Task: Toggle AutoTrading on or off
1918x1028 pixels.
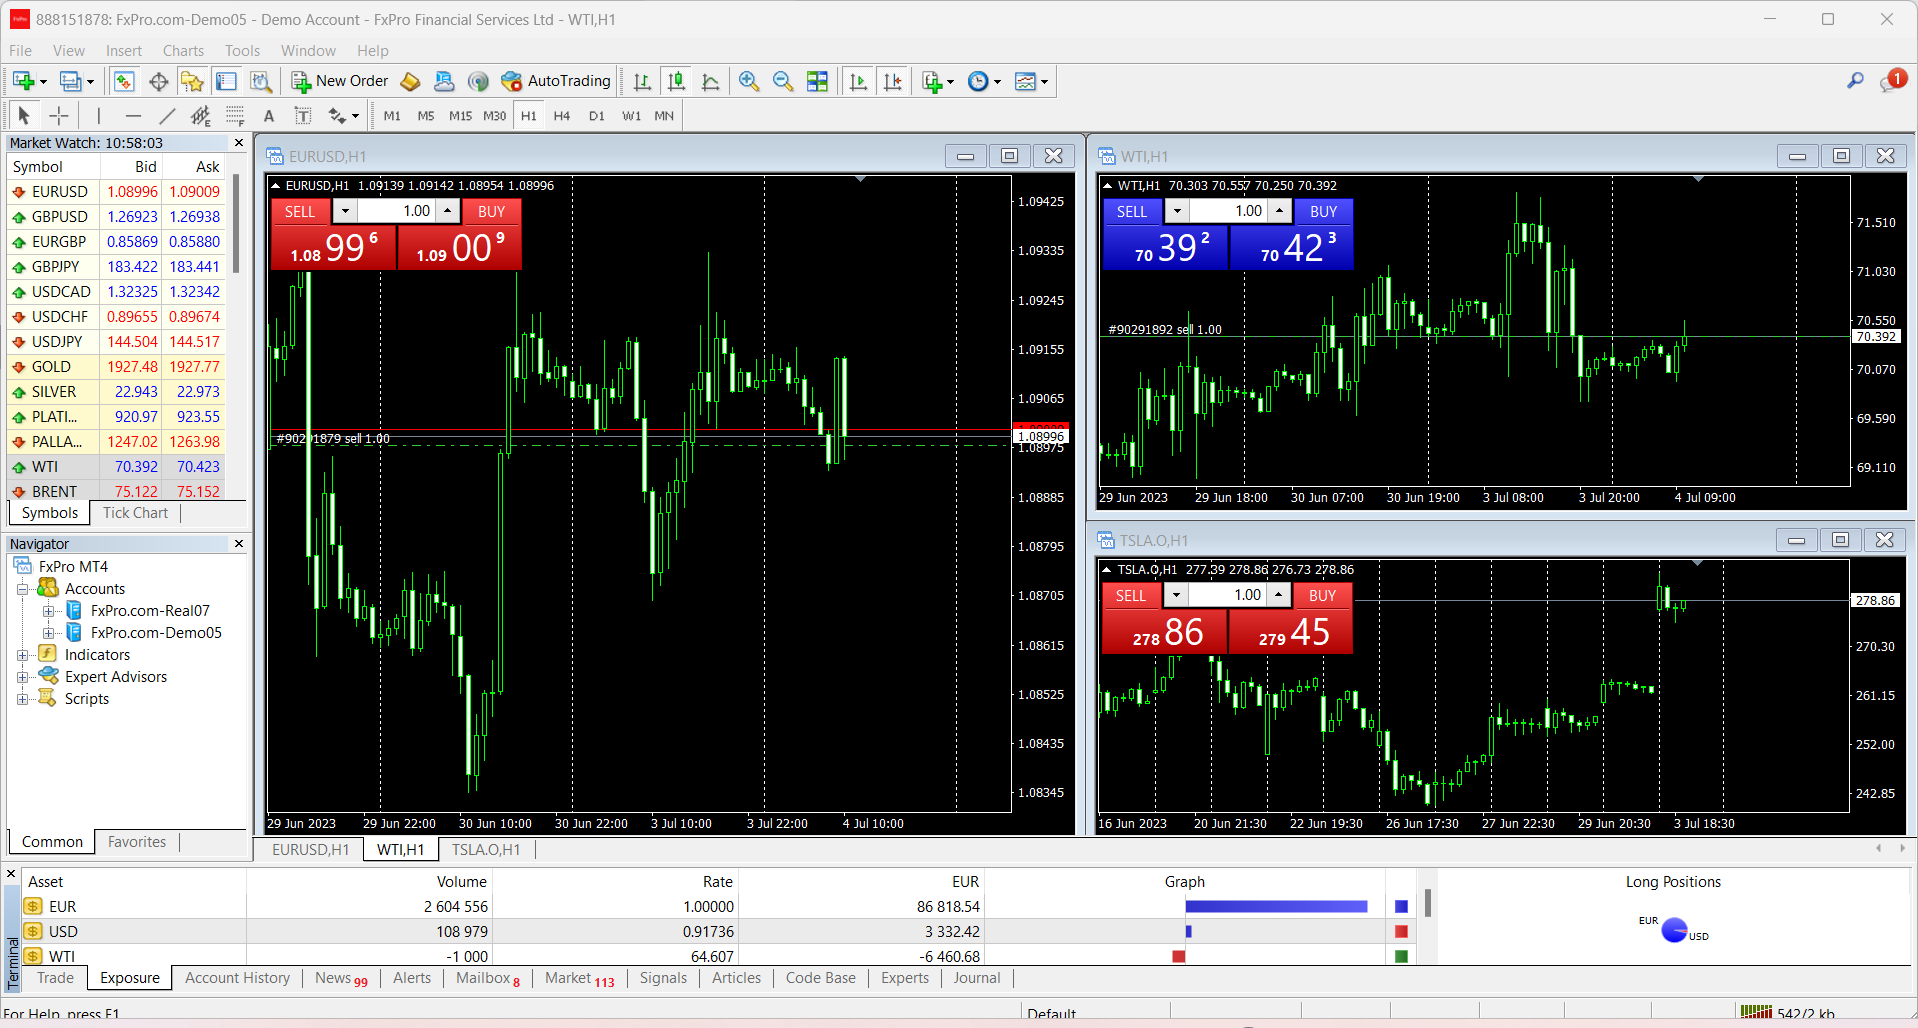Action: 556,81
